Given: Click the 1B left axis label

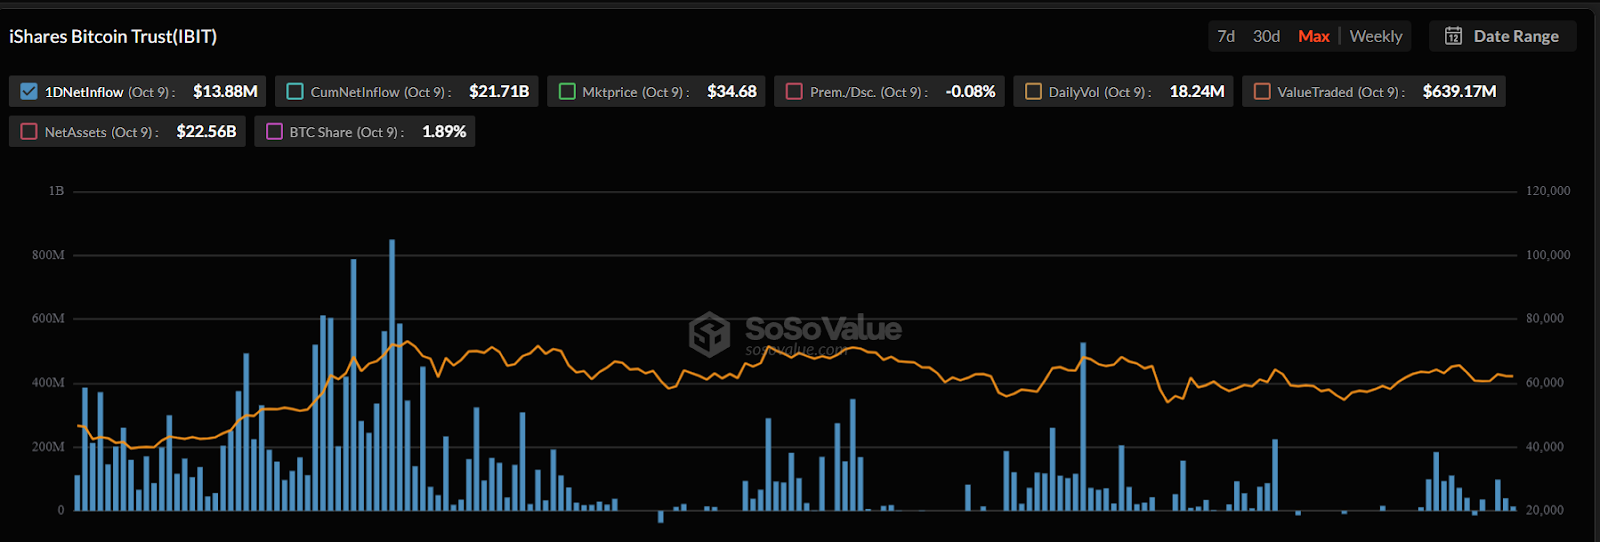Looking at the screenshot, I should (x=56, y=191).
